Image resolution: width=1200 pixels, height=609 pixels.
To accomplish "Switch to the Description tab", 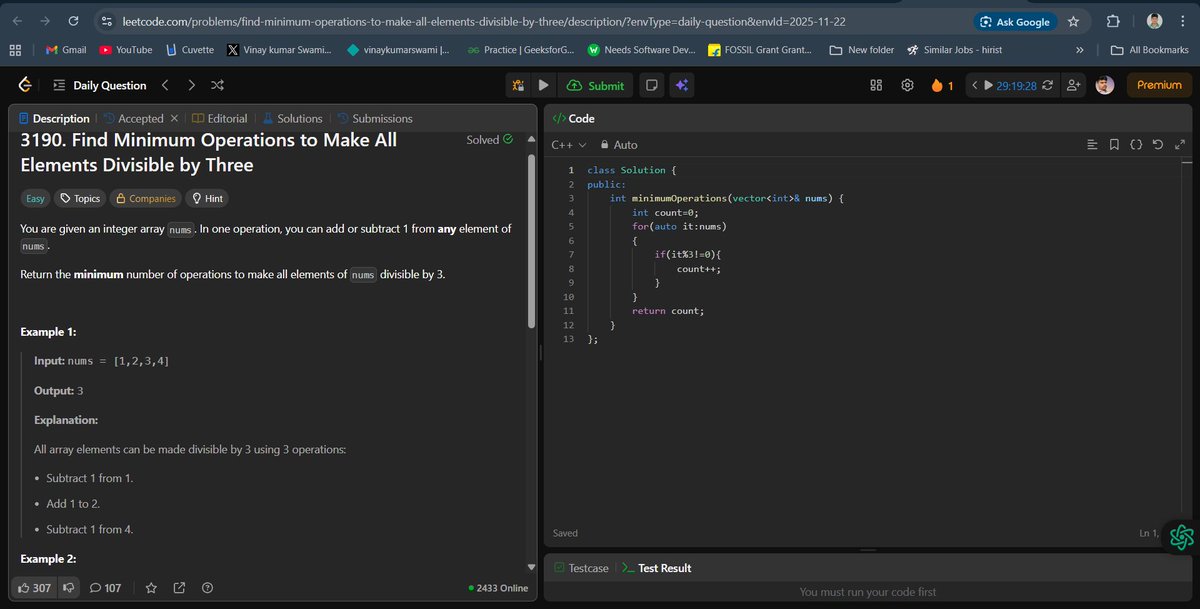I will [x=54, y=118].
